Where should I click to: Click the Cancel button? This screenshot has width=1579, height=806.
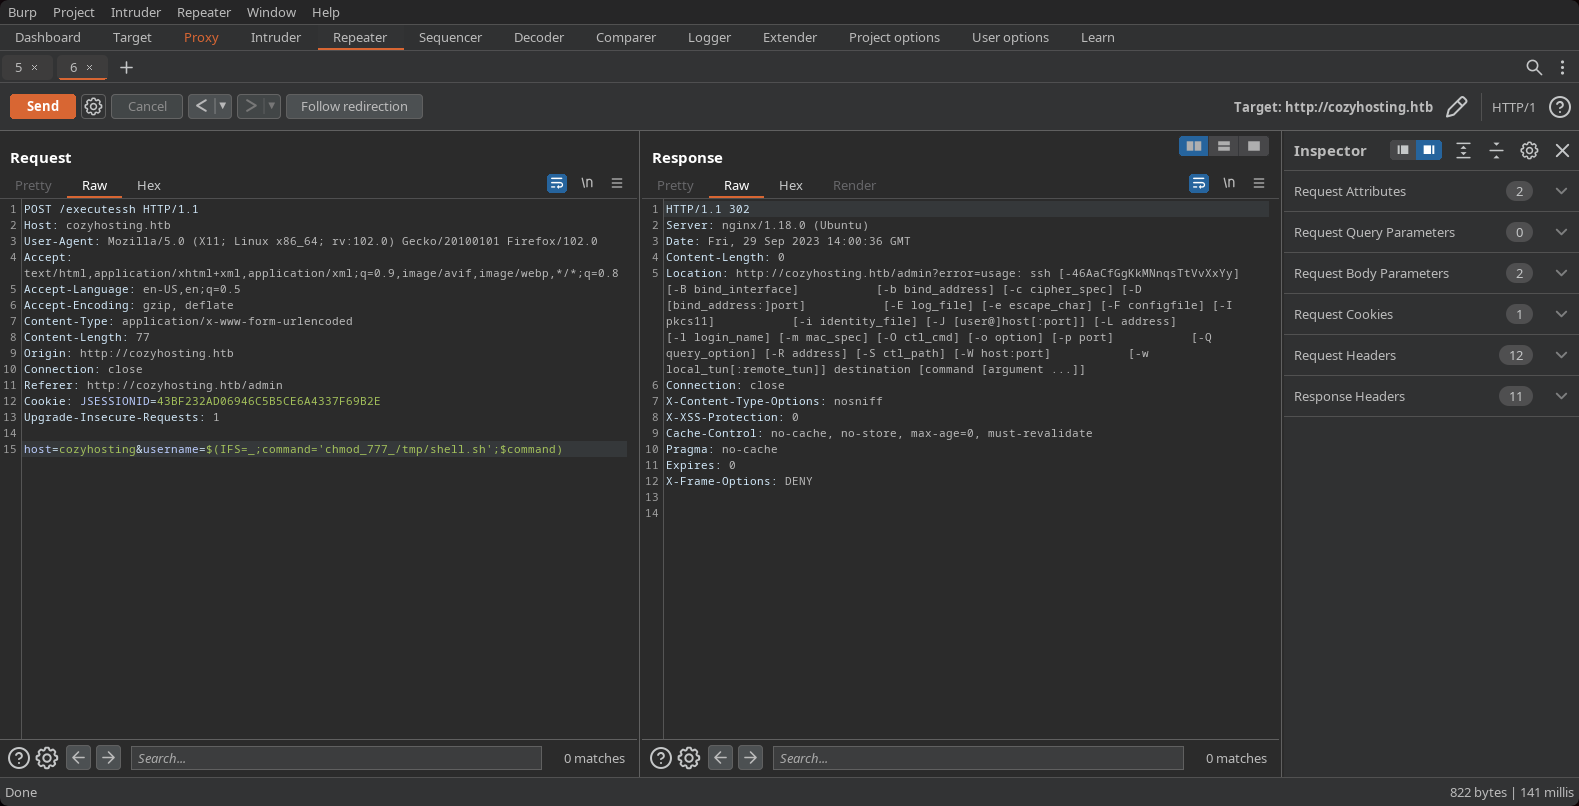(x=148, y=106)
